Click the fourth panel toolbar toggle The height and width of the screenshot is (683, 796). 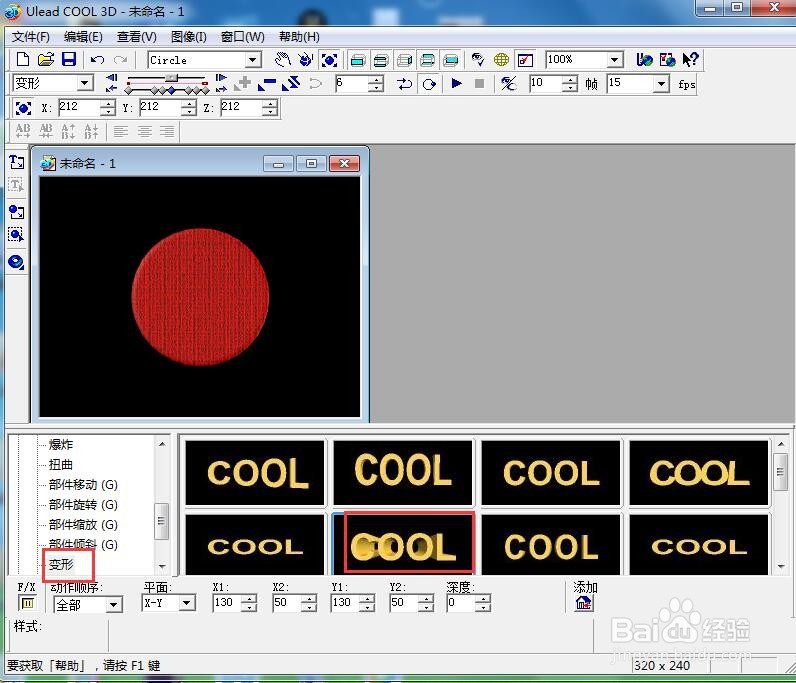click(x=427, y=60)
